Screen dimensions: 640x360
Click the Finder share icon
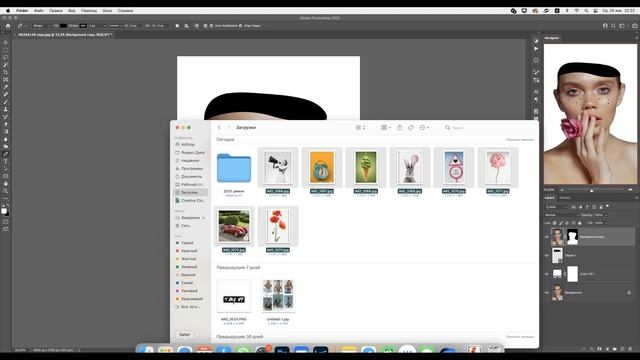[400, 127]
